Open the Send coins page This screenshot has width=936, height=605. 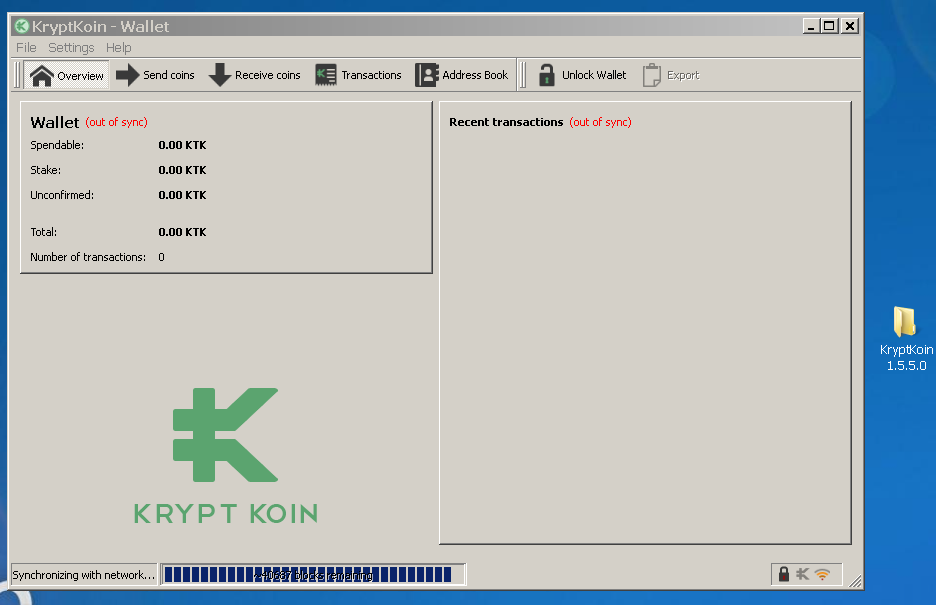coord(155,75)
